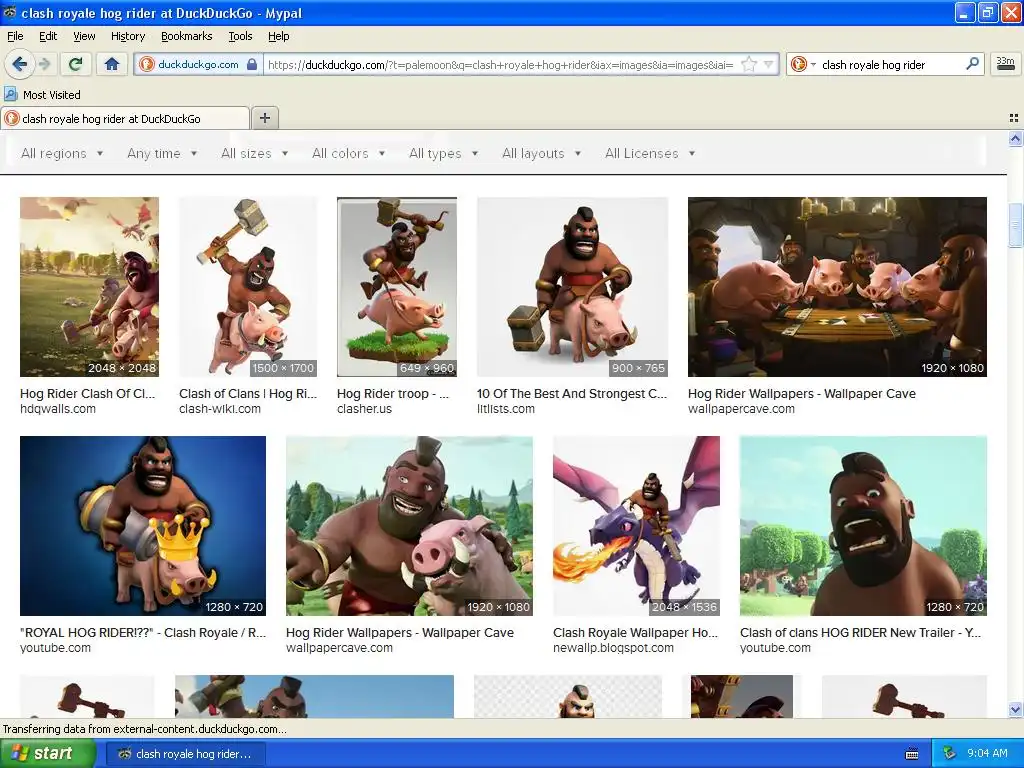Viewport: 1024px width, 768px height.
Task: Open the Tools menu
Action: tap(240, 36)
